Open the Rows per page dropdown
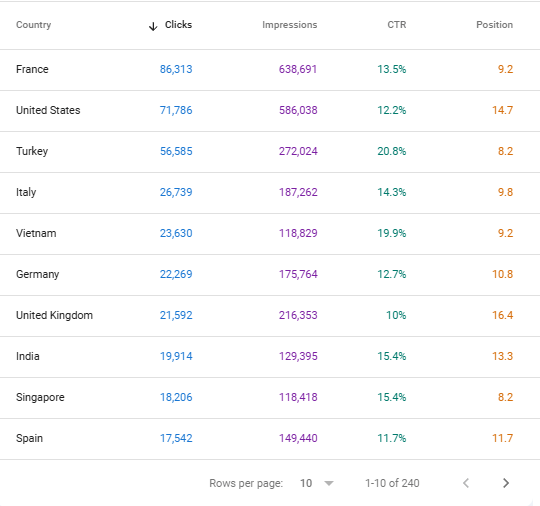The image size is (540, 506). (316, 483)
